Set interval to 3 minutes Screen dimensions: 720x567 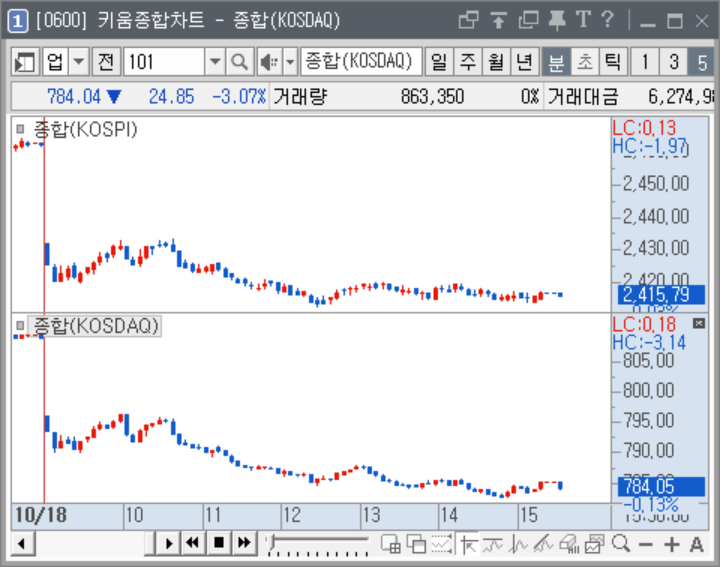point(674,62)
